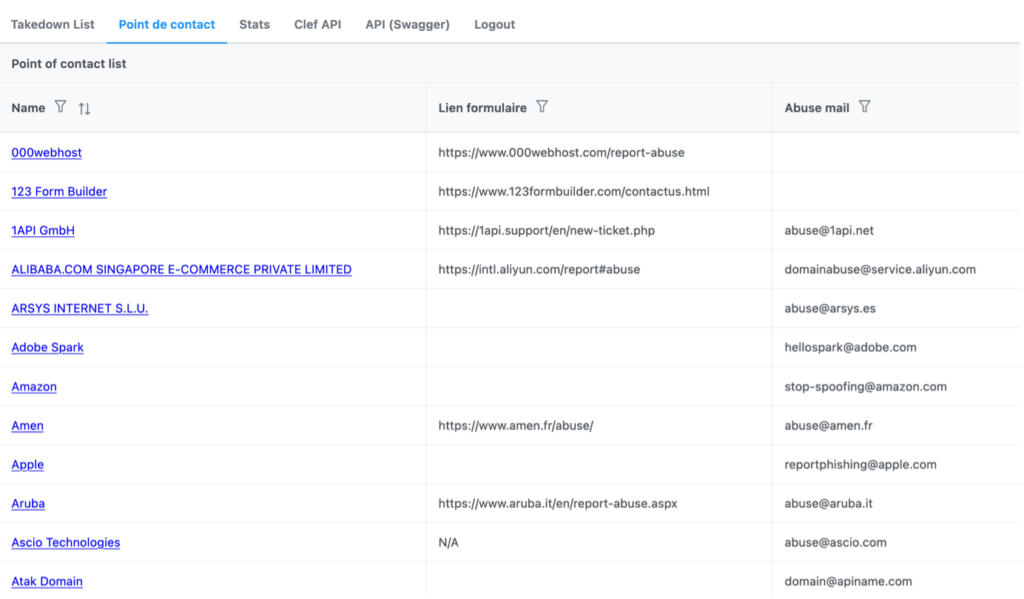
Task: Open the Amen contact link
Action: coord(27,425)
